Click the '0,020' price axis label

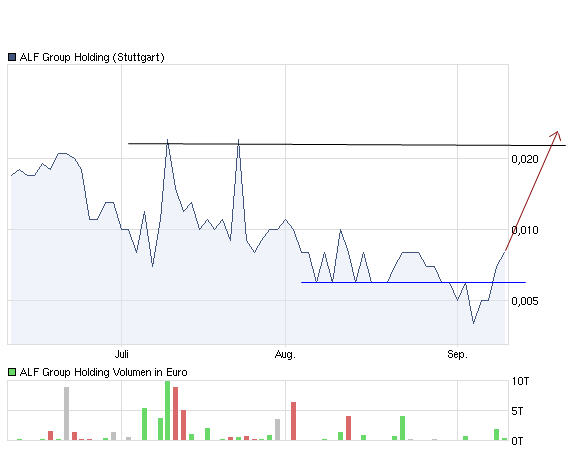[525, 159]
